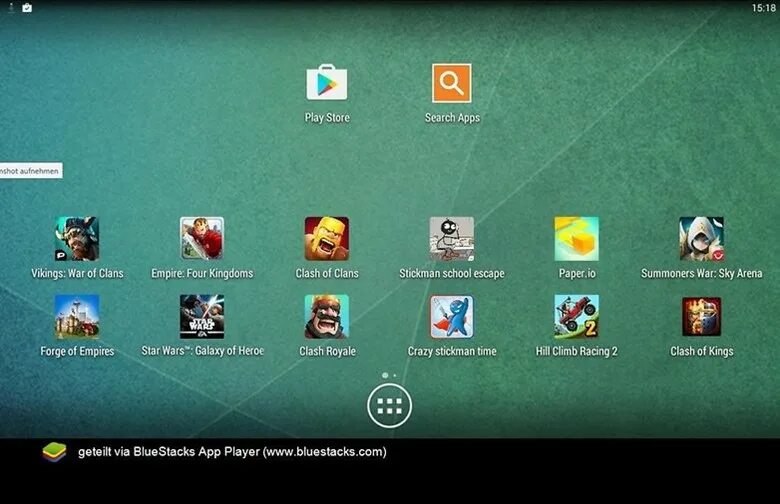Screen dimensions: 780x504
Task: Open Summoners War: Sky Arena icon
Action: tap(701, 238)
